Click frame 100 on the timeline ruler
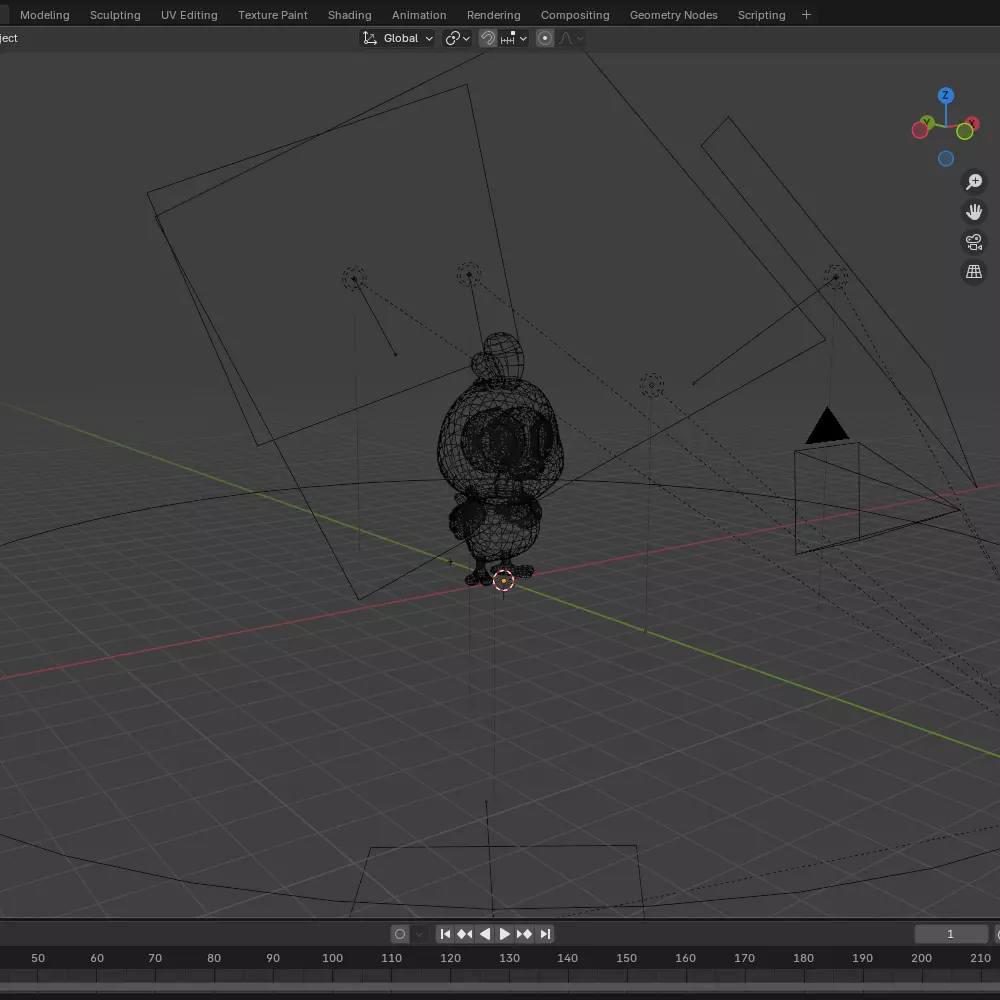Image resolution: width=1000 pixels, height=1000 pixels. [332, 958]
